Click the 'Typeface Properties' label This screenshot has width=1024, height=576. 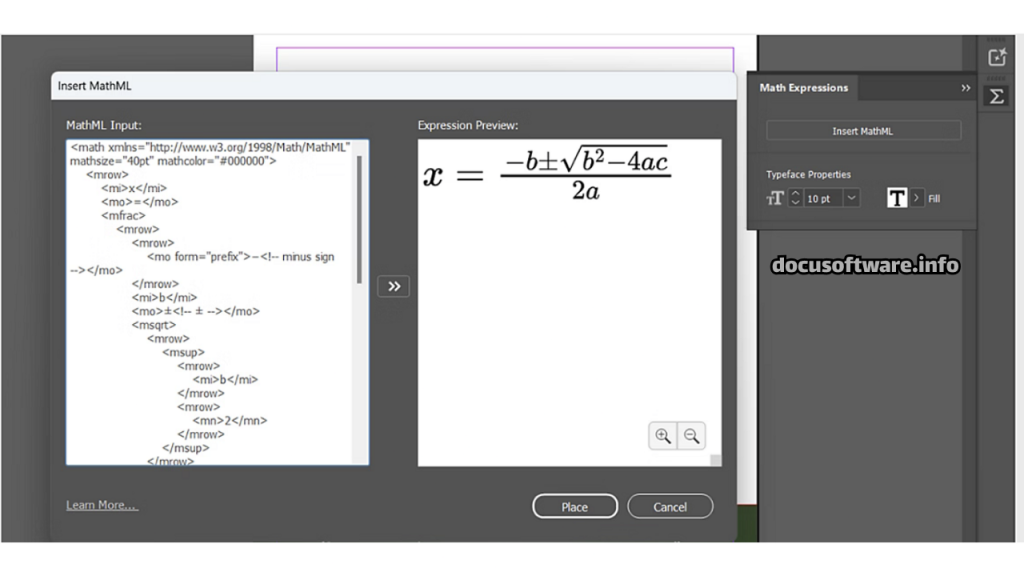(x=808, y=174)
